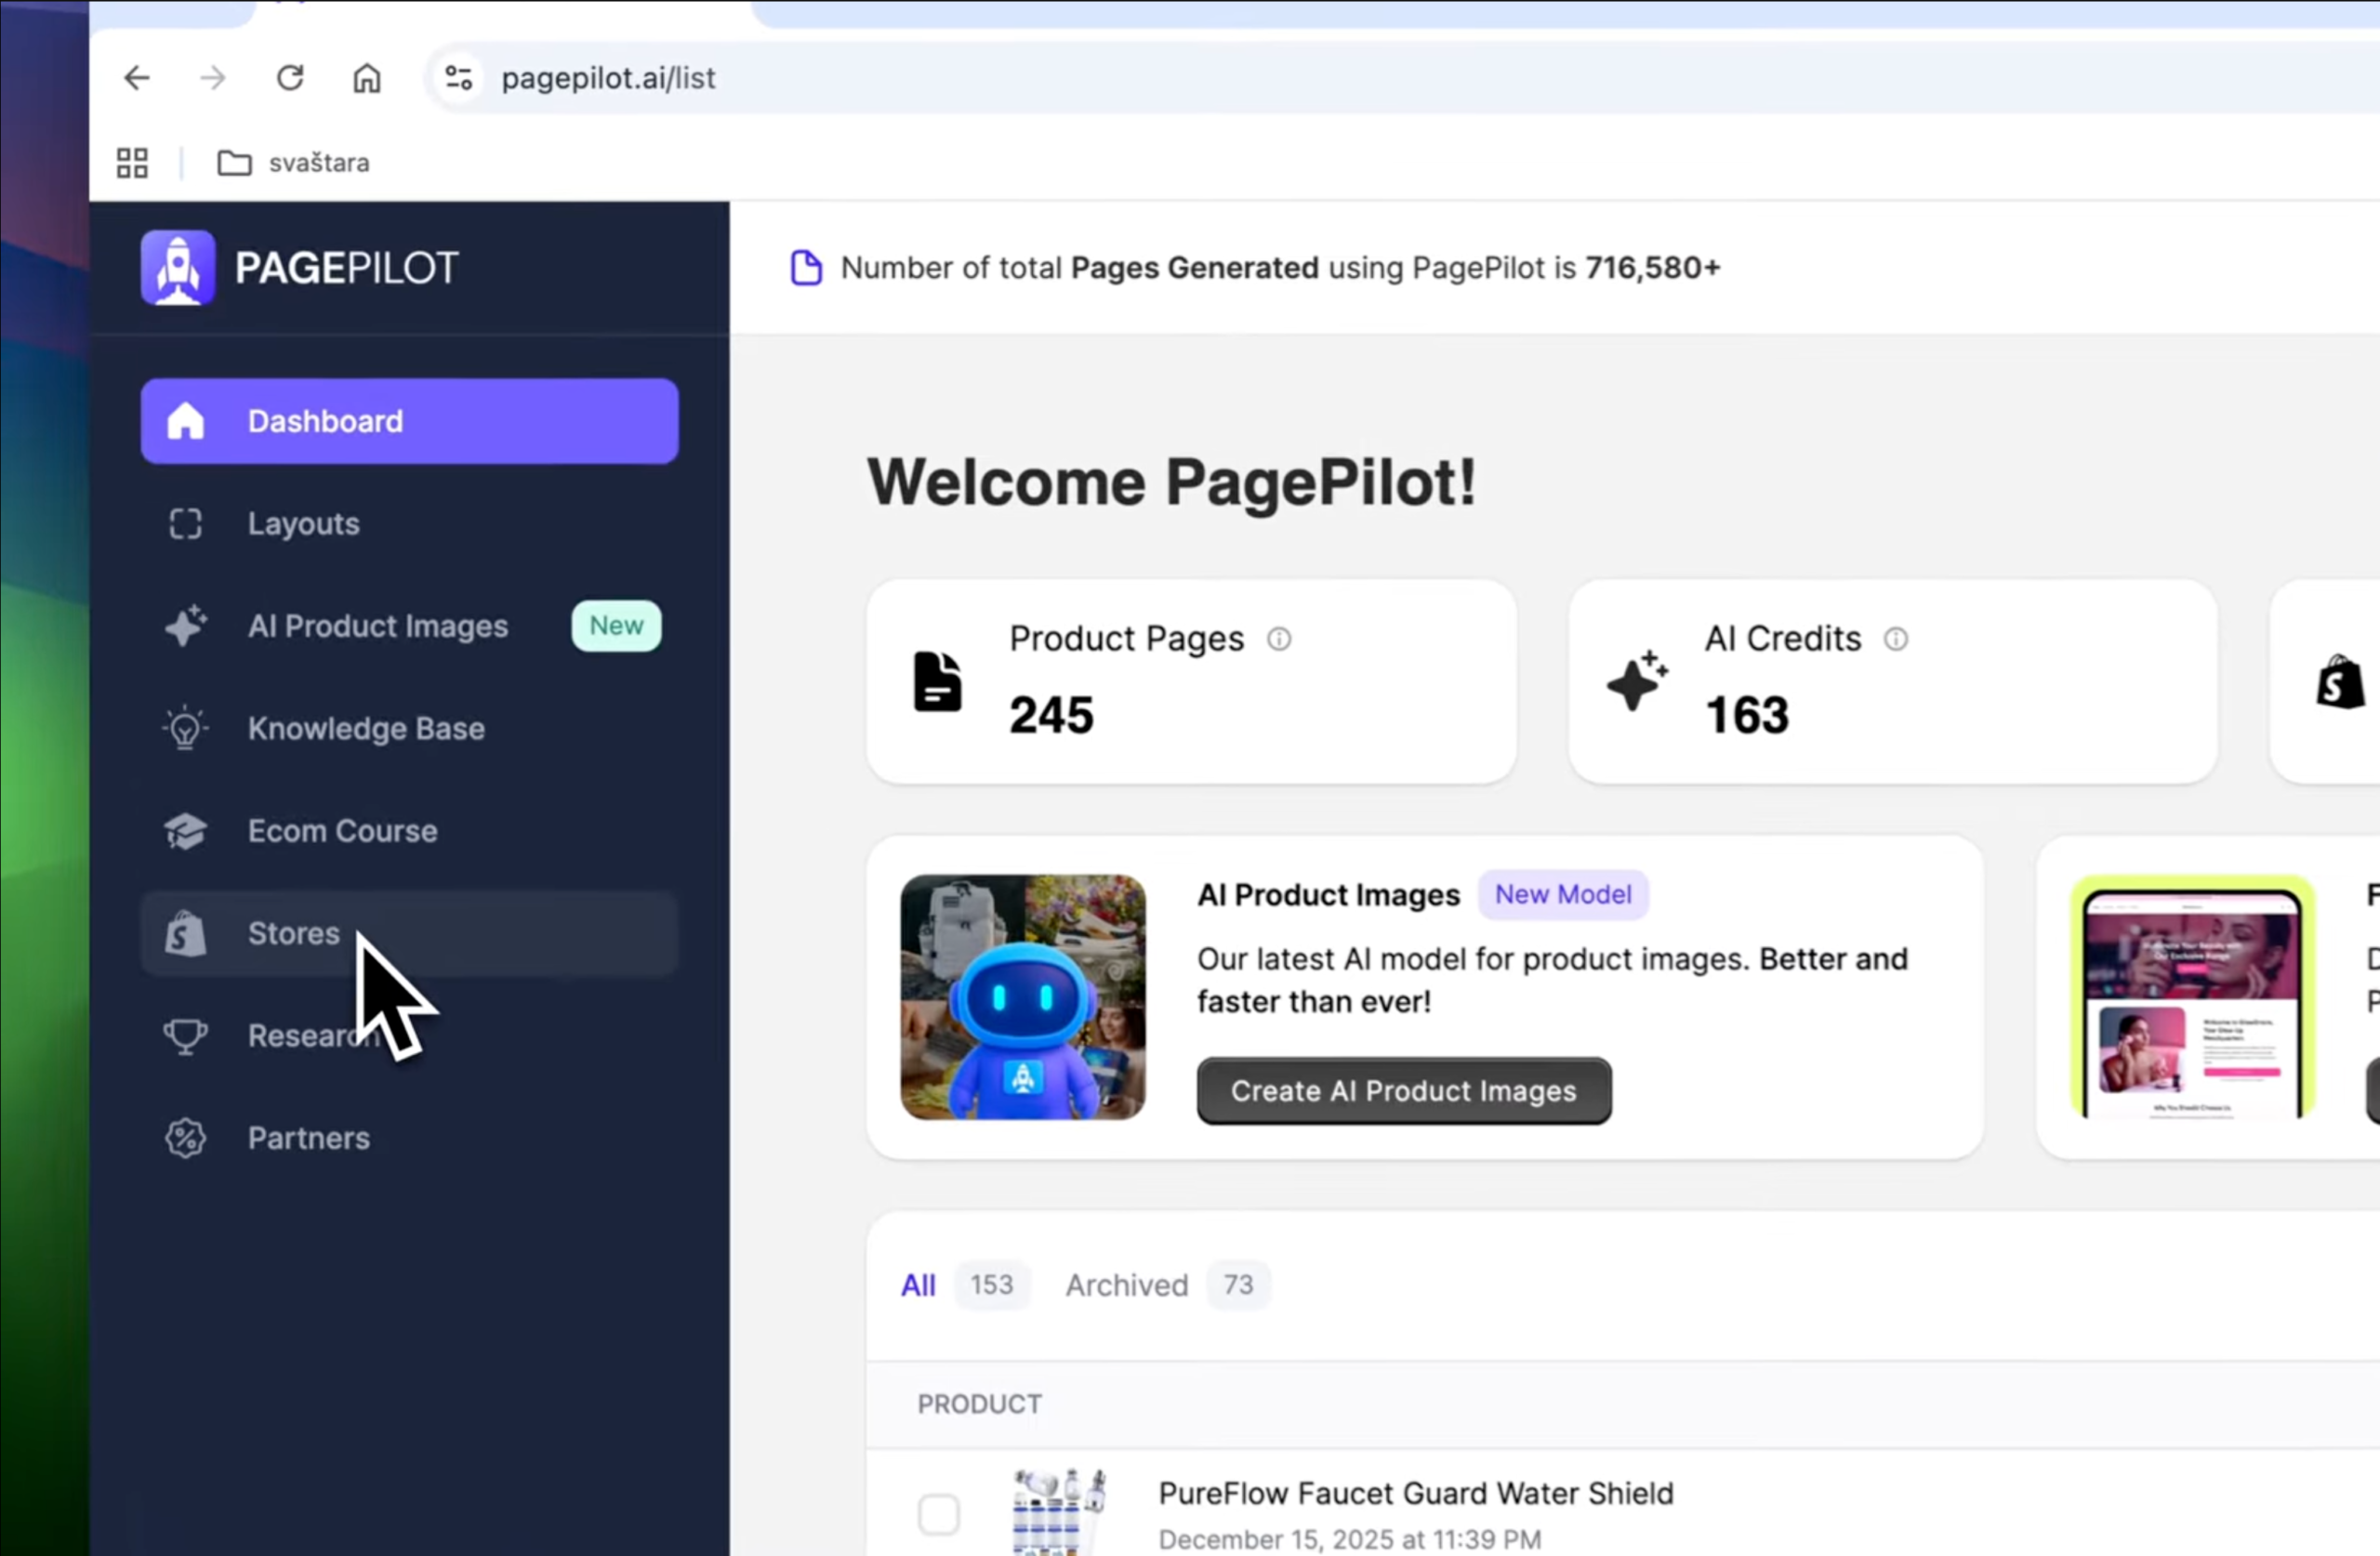The image size is (2380, 1556).
Task: Open the svaštara bookmarks folder
Action: coord(293,163)
